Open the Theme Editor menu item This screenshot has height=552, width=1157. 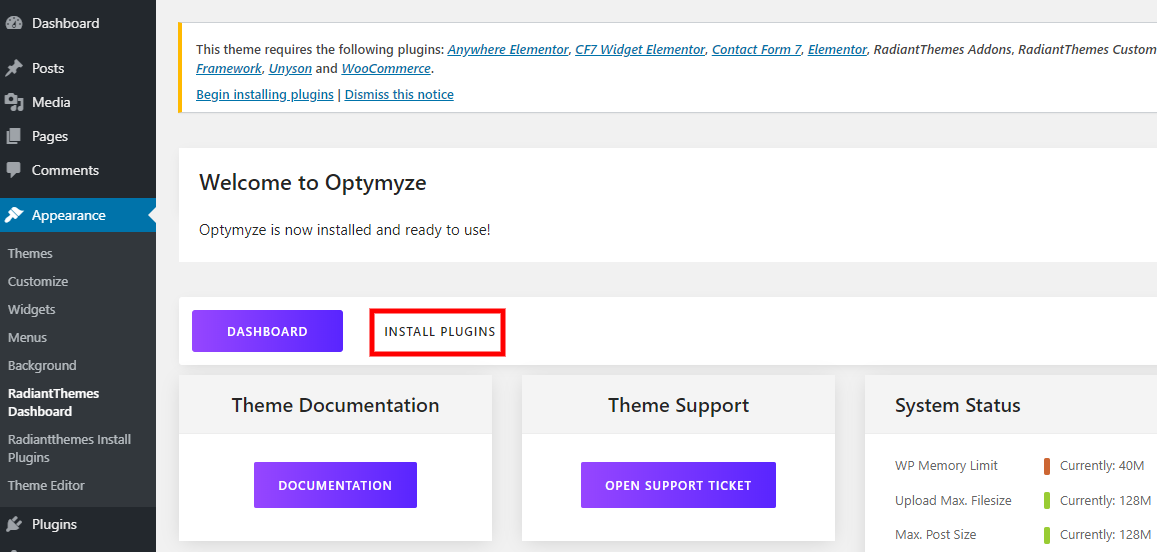(x=46, y=485)
